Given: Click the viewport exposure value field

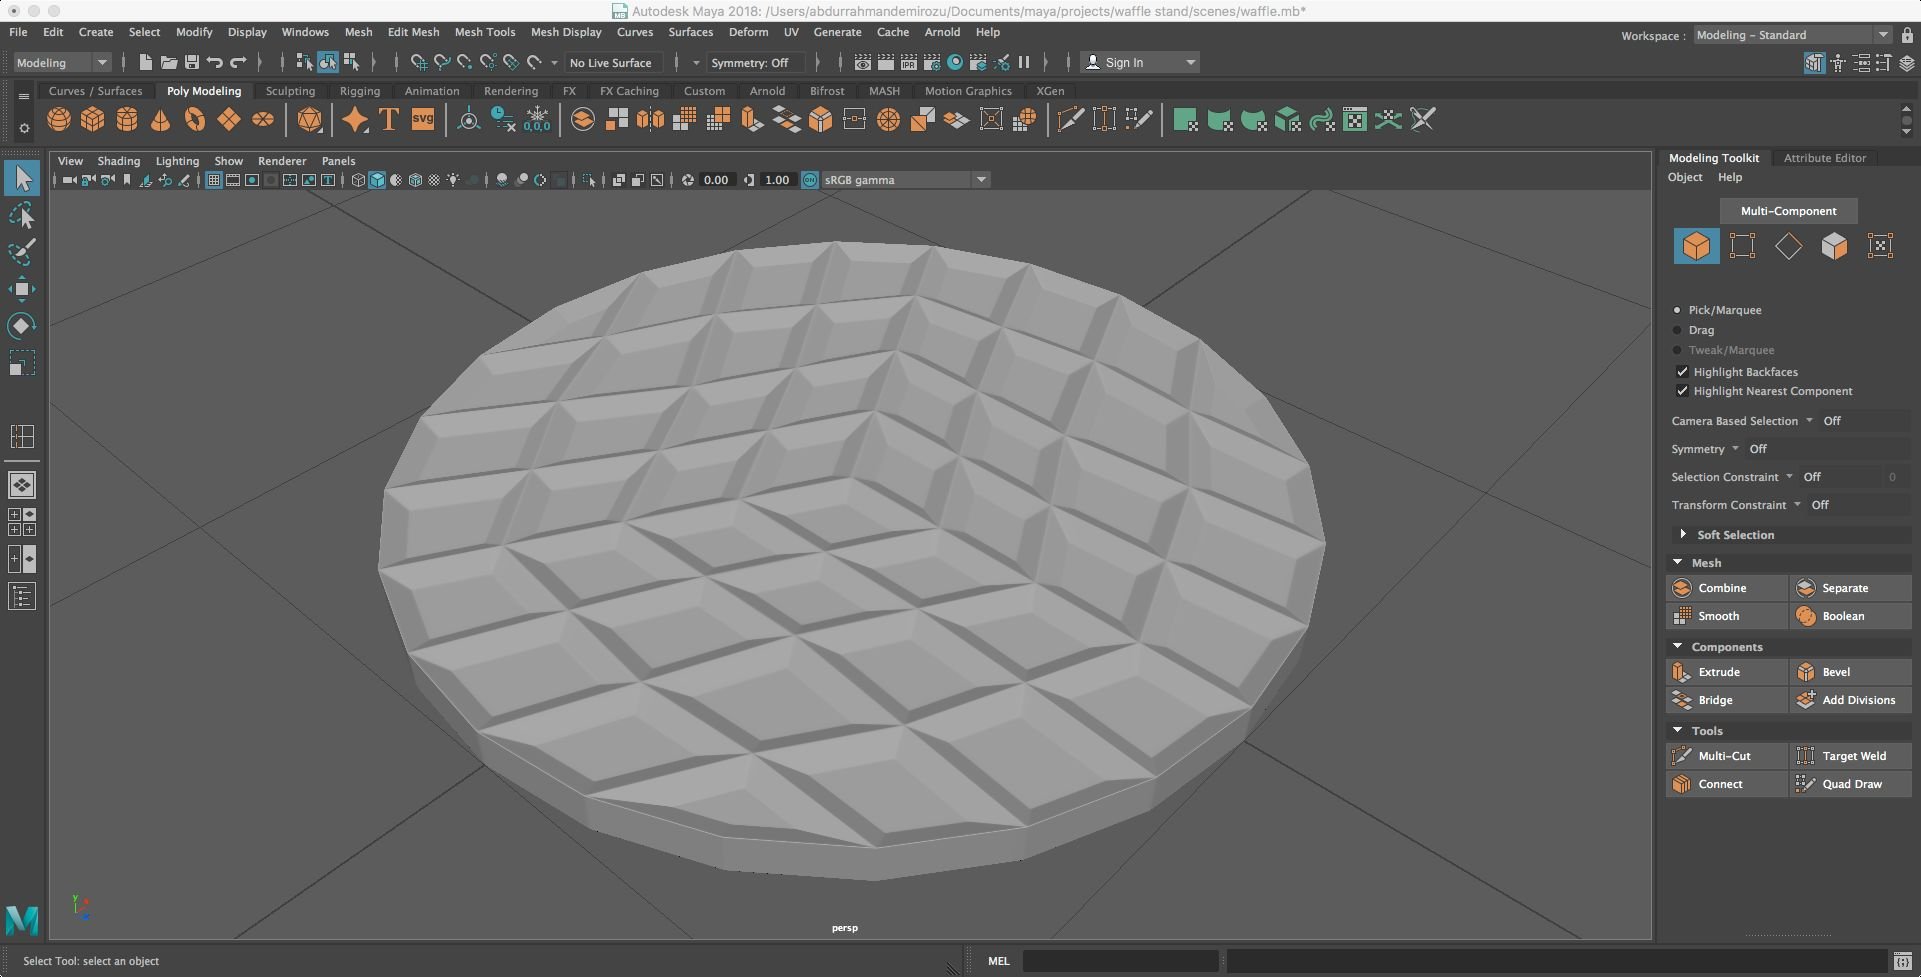Looking at the screenshot, I should pos(717,180).
